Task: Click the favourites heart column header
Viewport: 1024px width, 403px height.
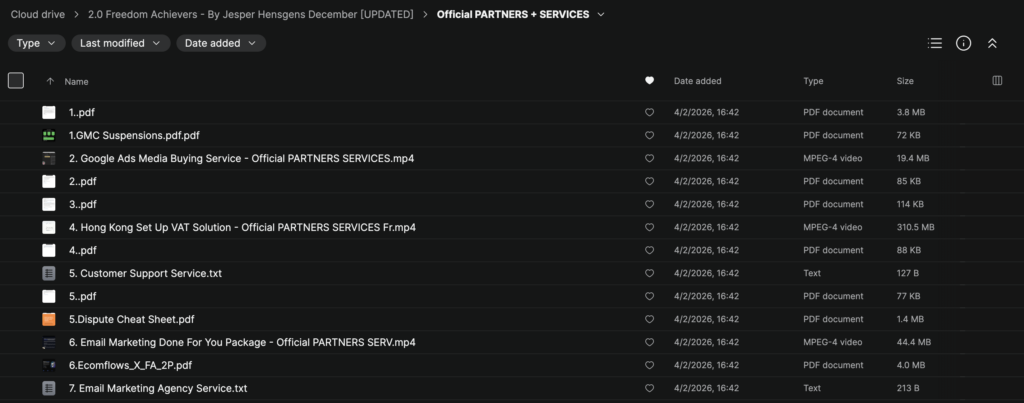Action: pos(649,81)
